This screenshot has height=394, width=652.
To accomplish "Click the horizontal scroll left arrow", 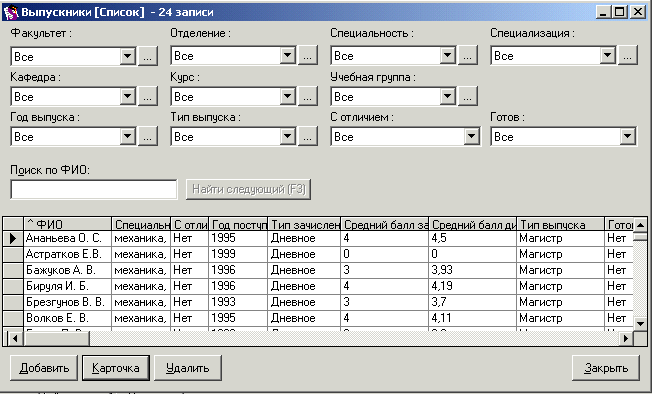I will 15,338.
